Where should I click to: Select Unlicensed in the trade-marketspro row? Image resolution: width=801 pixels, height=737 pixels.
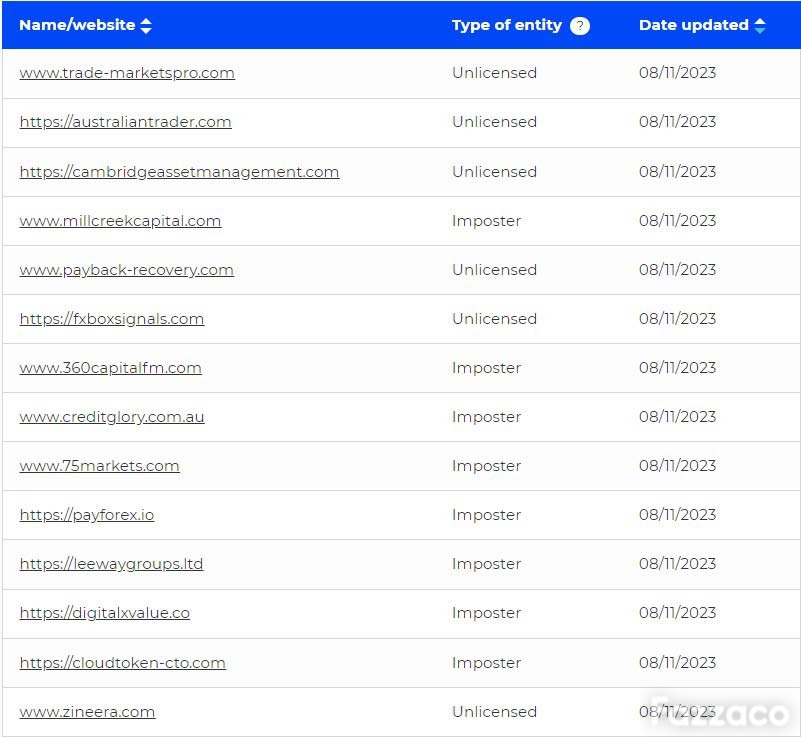tap(494, 73)
